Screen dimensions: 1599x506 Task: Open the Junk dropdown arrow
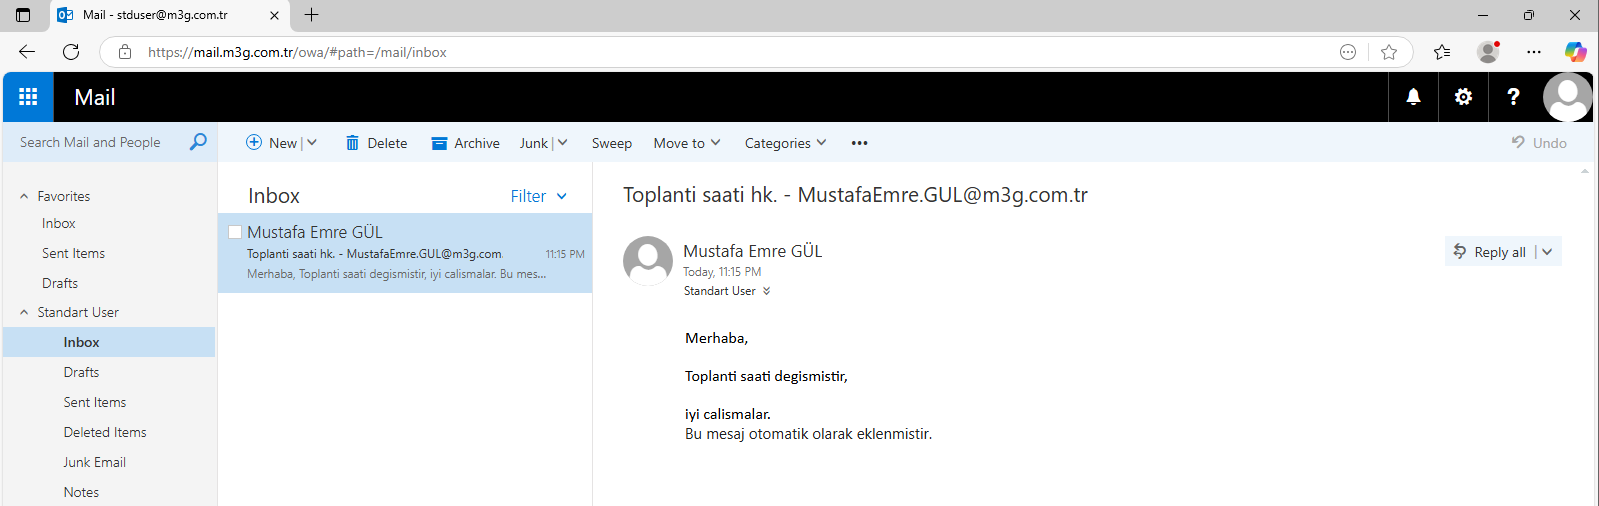[x=562, y=143]
